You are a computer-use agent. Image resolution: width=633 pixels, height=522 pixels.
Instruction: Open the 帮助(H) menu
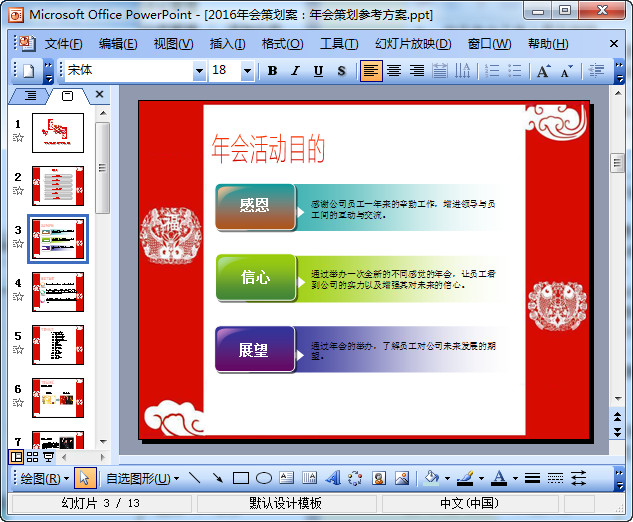click(x=548, y=44)
